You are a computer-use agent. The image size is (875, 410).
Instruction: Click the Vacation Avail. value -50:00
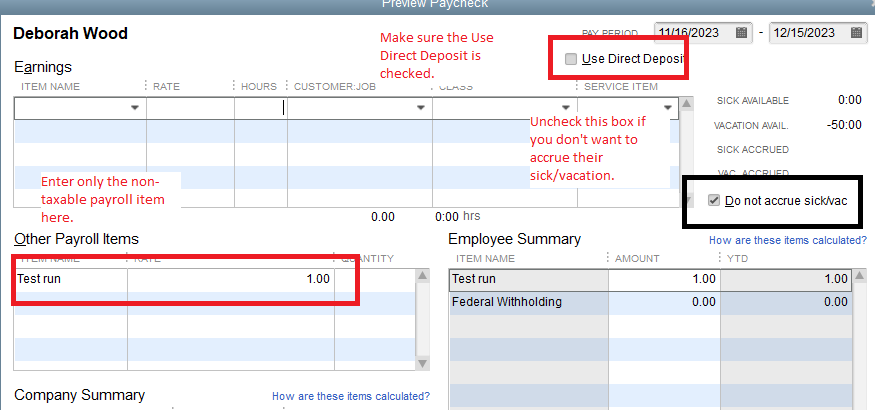pos(844,125)
